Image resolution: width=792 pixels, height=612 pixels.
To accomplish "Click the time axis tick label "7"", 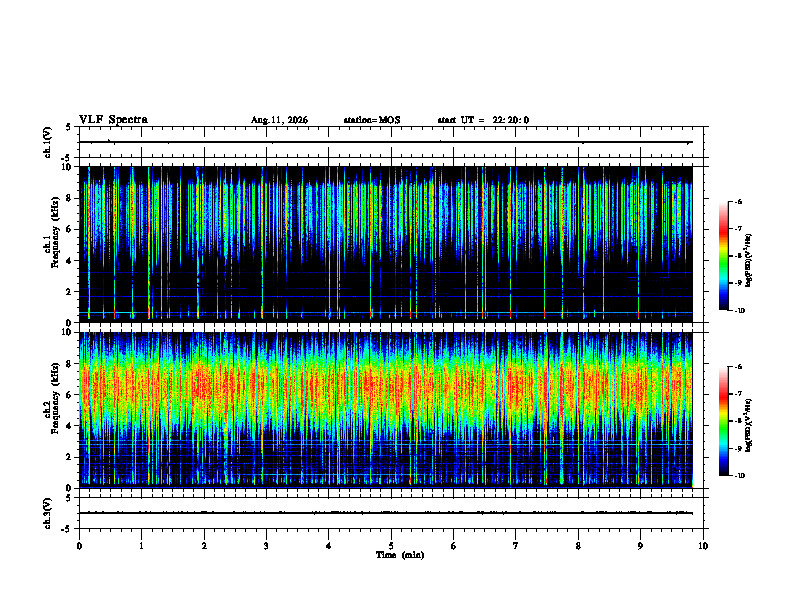I will click(516, 546).
